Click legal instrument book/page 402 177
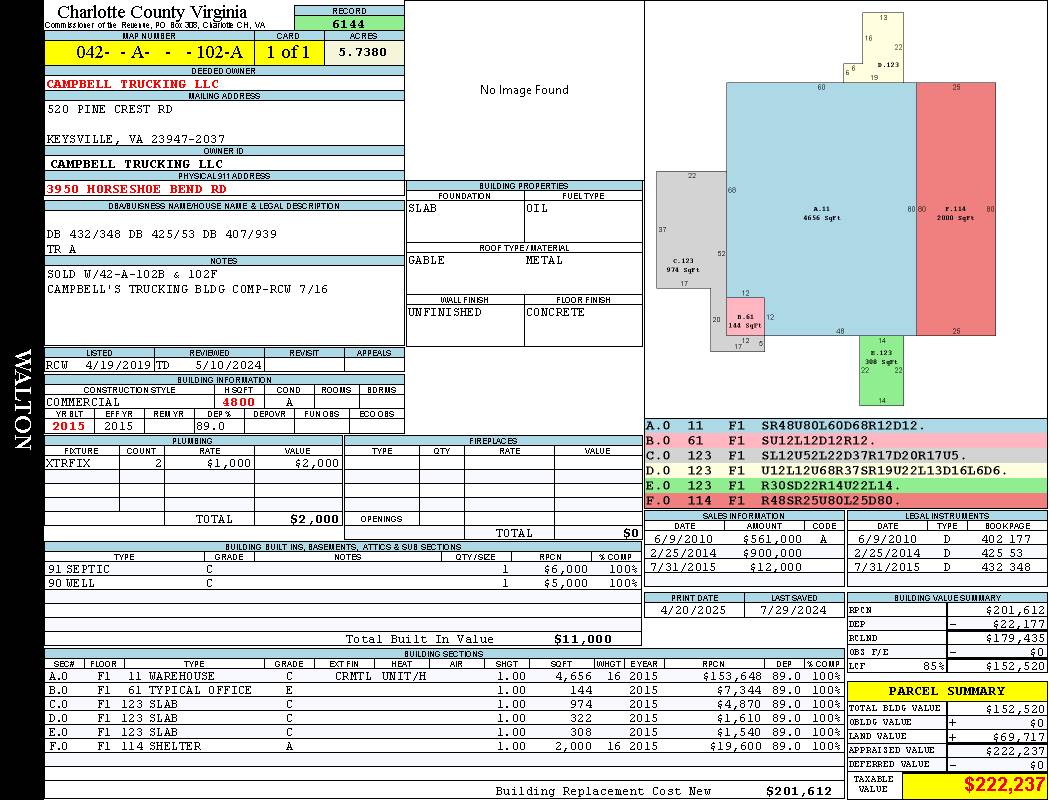The height and width of the screenshot is (800, 1050). tap(1006, 539)
